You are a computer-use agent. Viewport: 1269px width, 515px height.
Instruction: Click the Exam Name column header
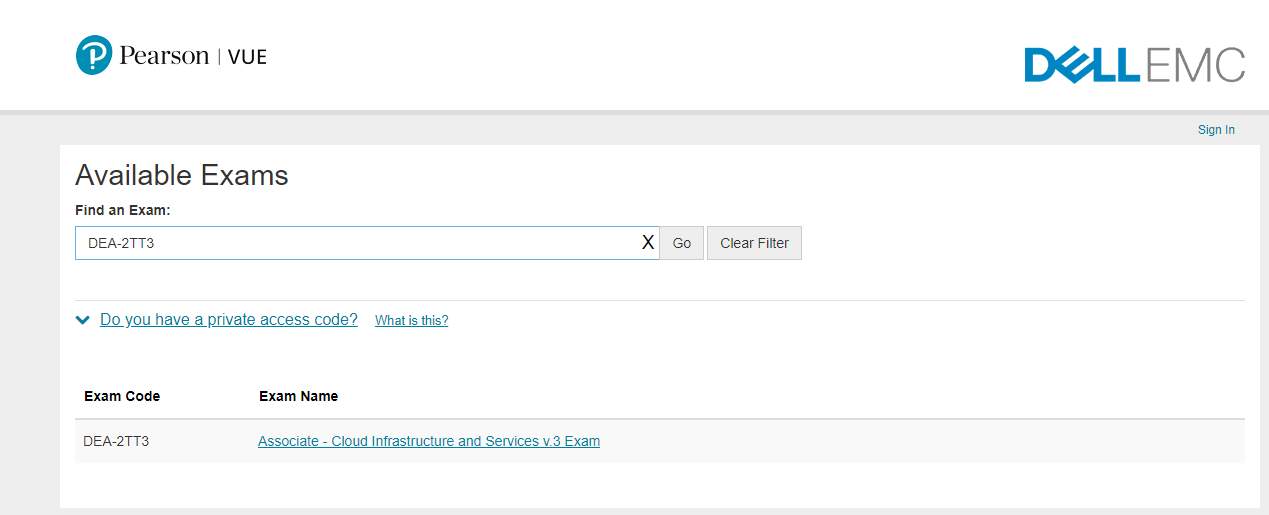pyautogui.click(x=298, y=396)
